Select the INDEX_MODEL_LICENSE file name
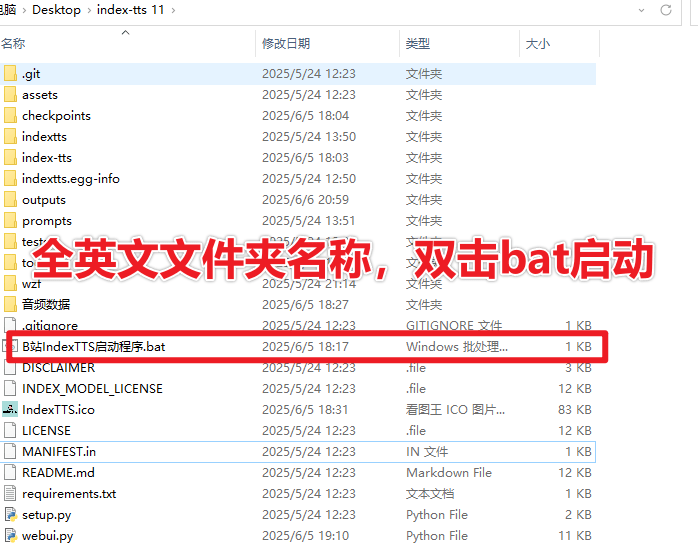 click(x=92, y=389)
